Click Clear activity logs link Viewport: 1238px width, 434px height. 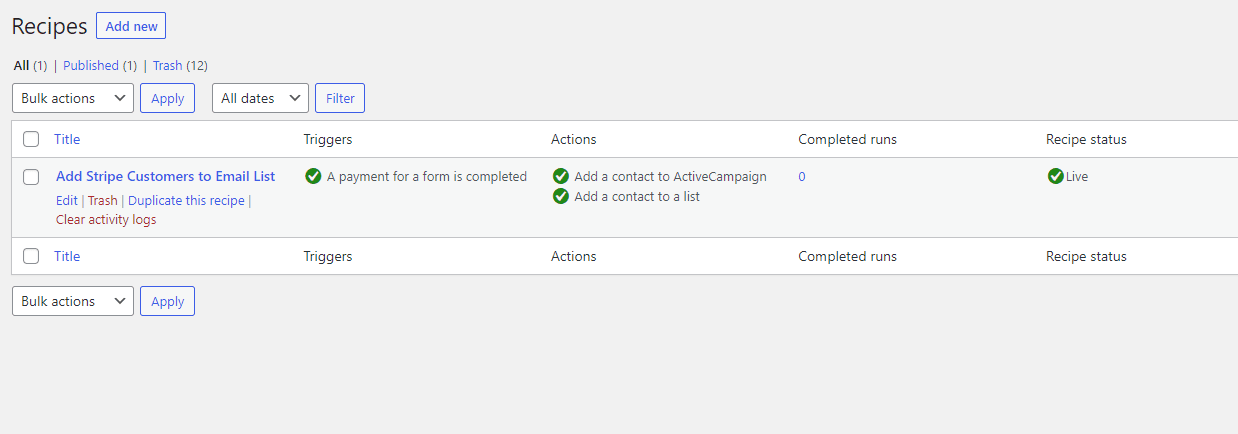106,220
